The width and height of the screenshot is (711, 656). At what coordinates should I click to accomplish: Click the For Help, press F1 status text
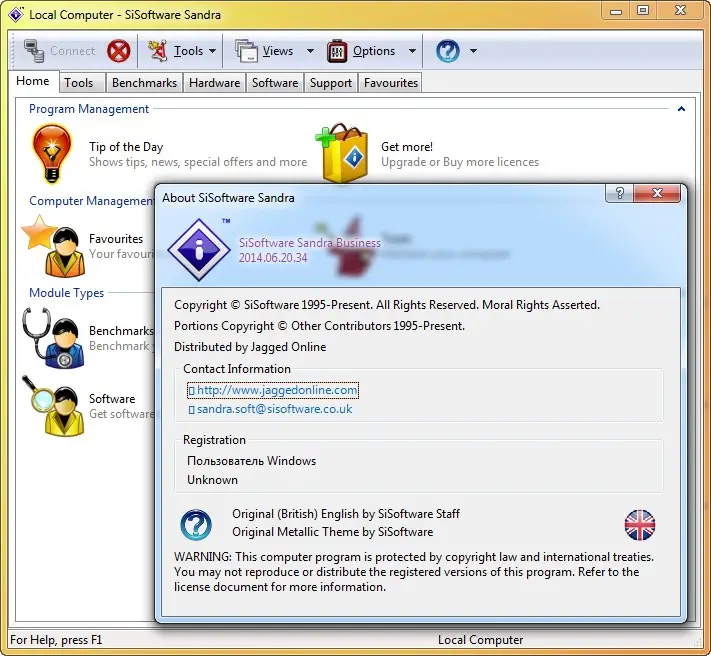(x=56, y=640)
